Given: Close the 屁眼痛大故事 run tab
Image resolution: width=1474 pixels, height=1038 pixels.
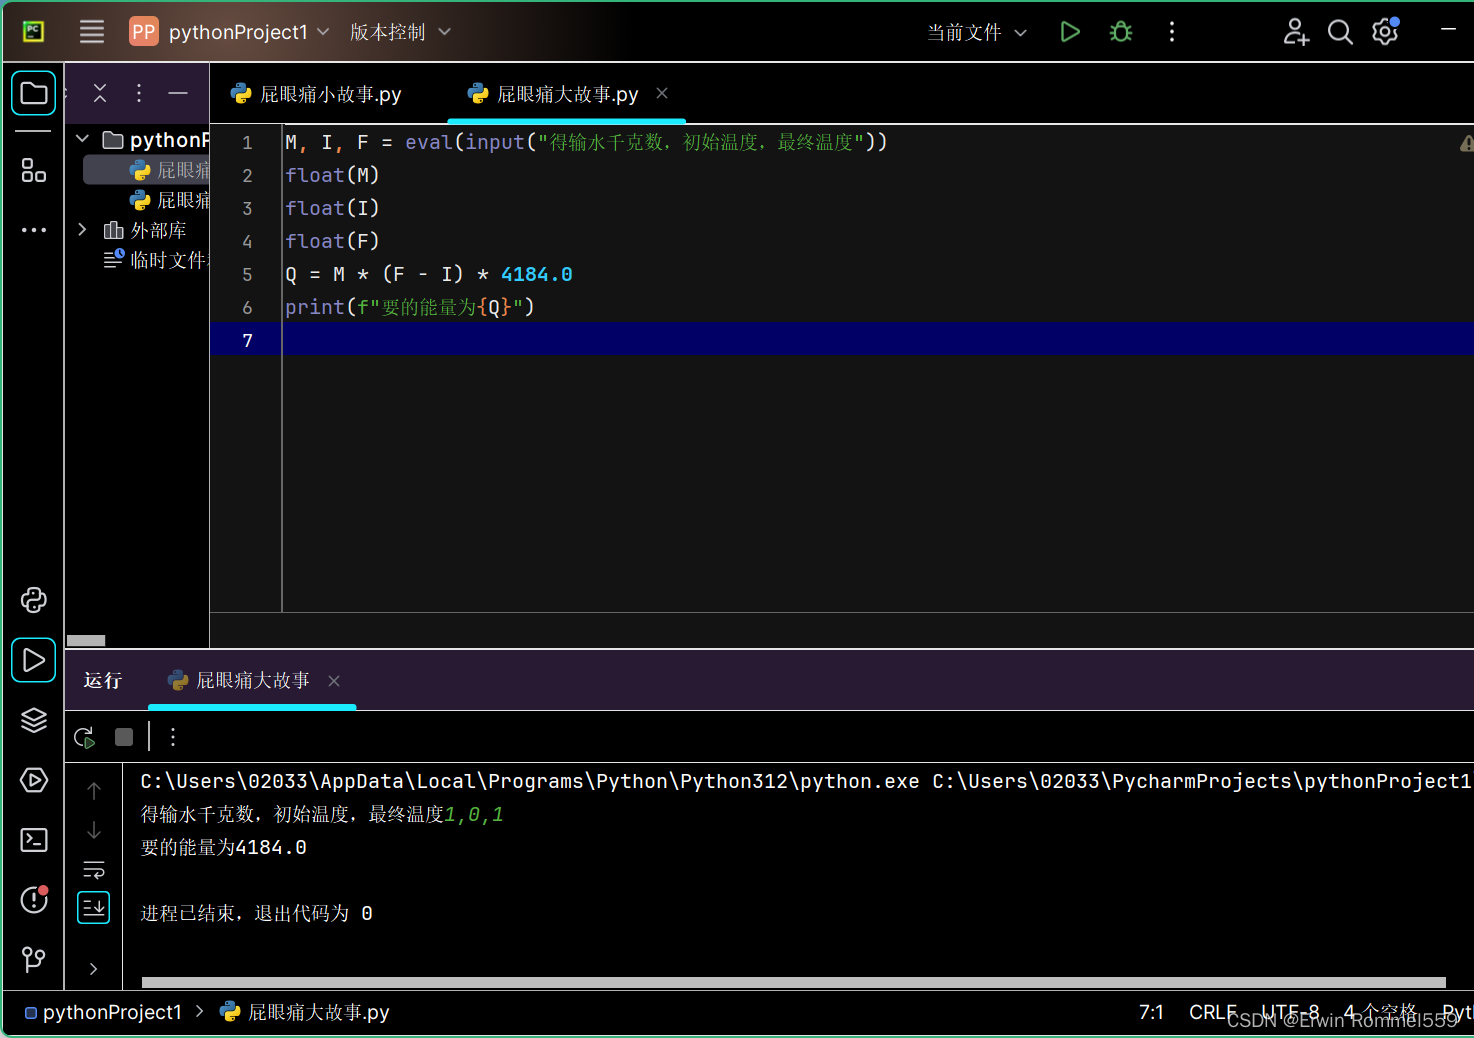Looking at the screenshot, I should tap(333, 681).
